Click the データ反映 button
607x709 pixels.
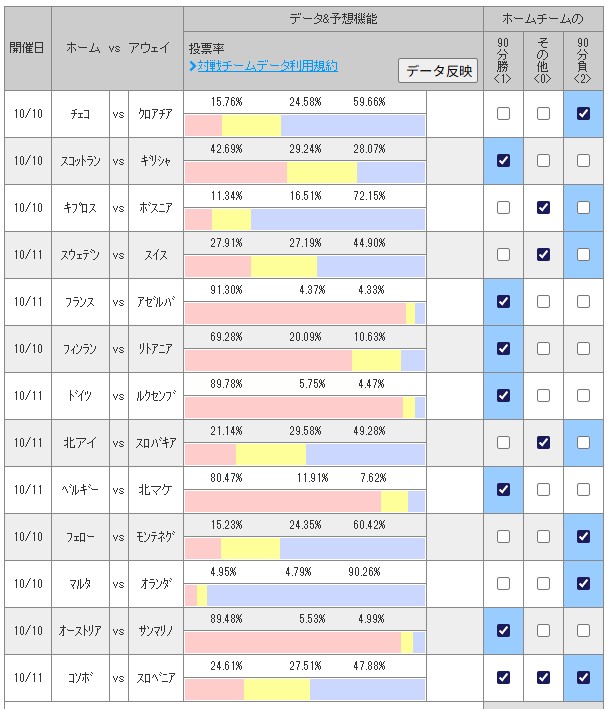[x=438, y=71]
